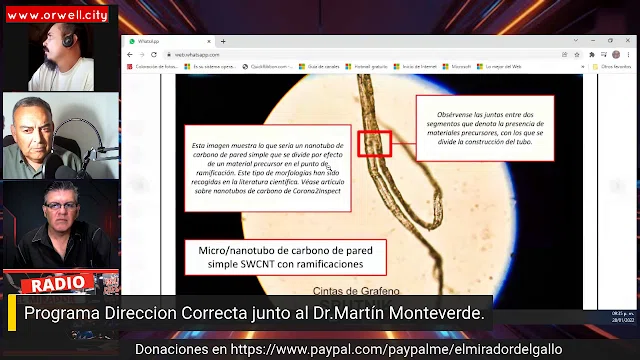This screenshot has height=360, width=640.
Task: Click the 'Cintas de Grafeno' label
Action: coord(356,291)
